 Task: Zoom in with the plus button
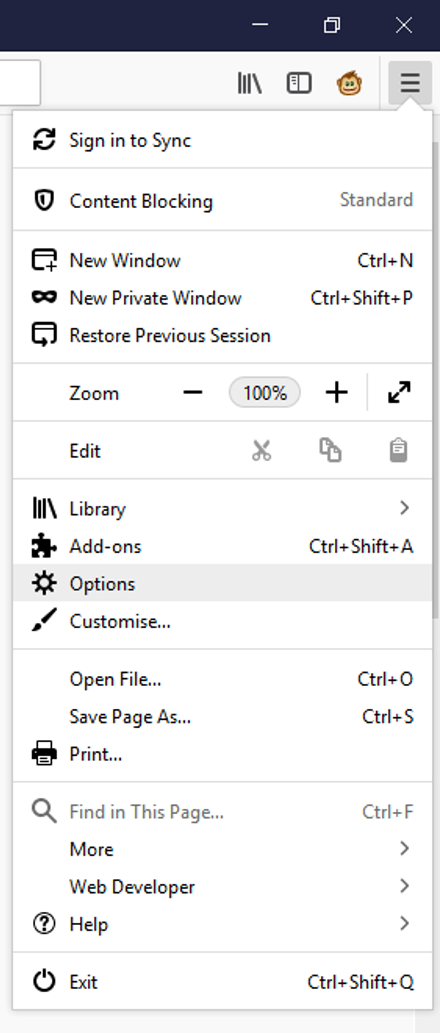[337, 393]
